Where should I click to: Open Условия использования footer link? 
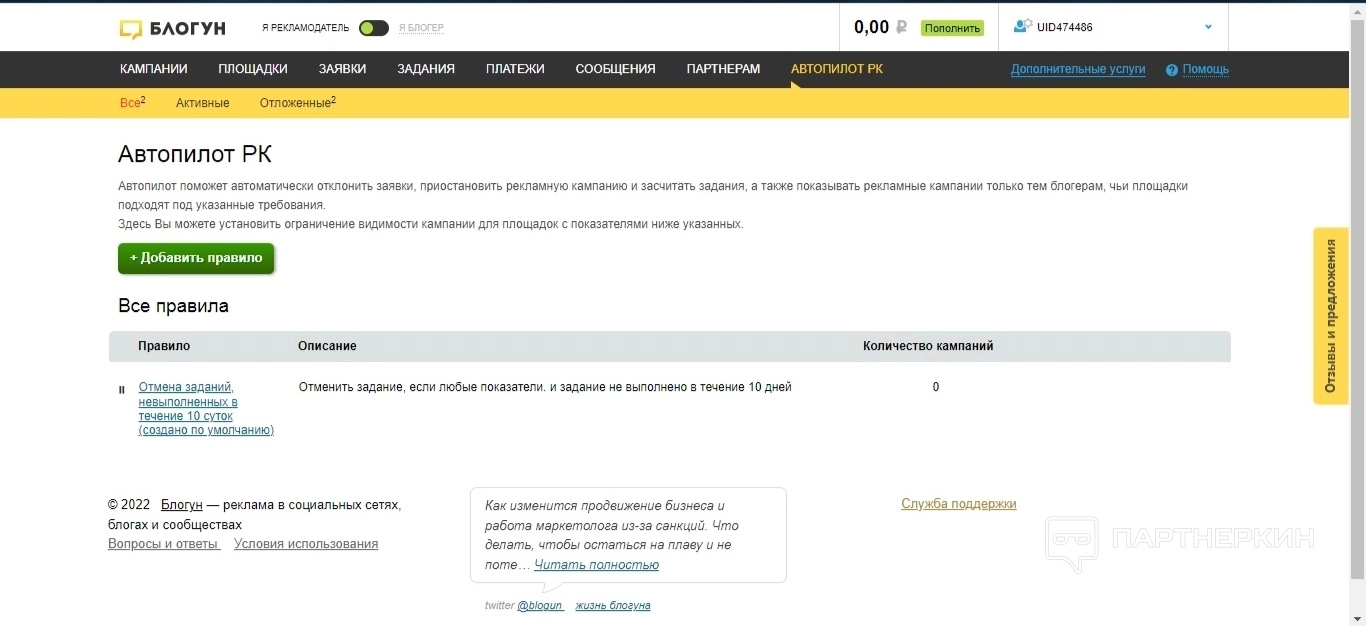[306, 544]
